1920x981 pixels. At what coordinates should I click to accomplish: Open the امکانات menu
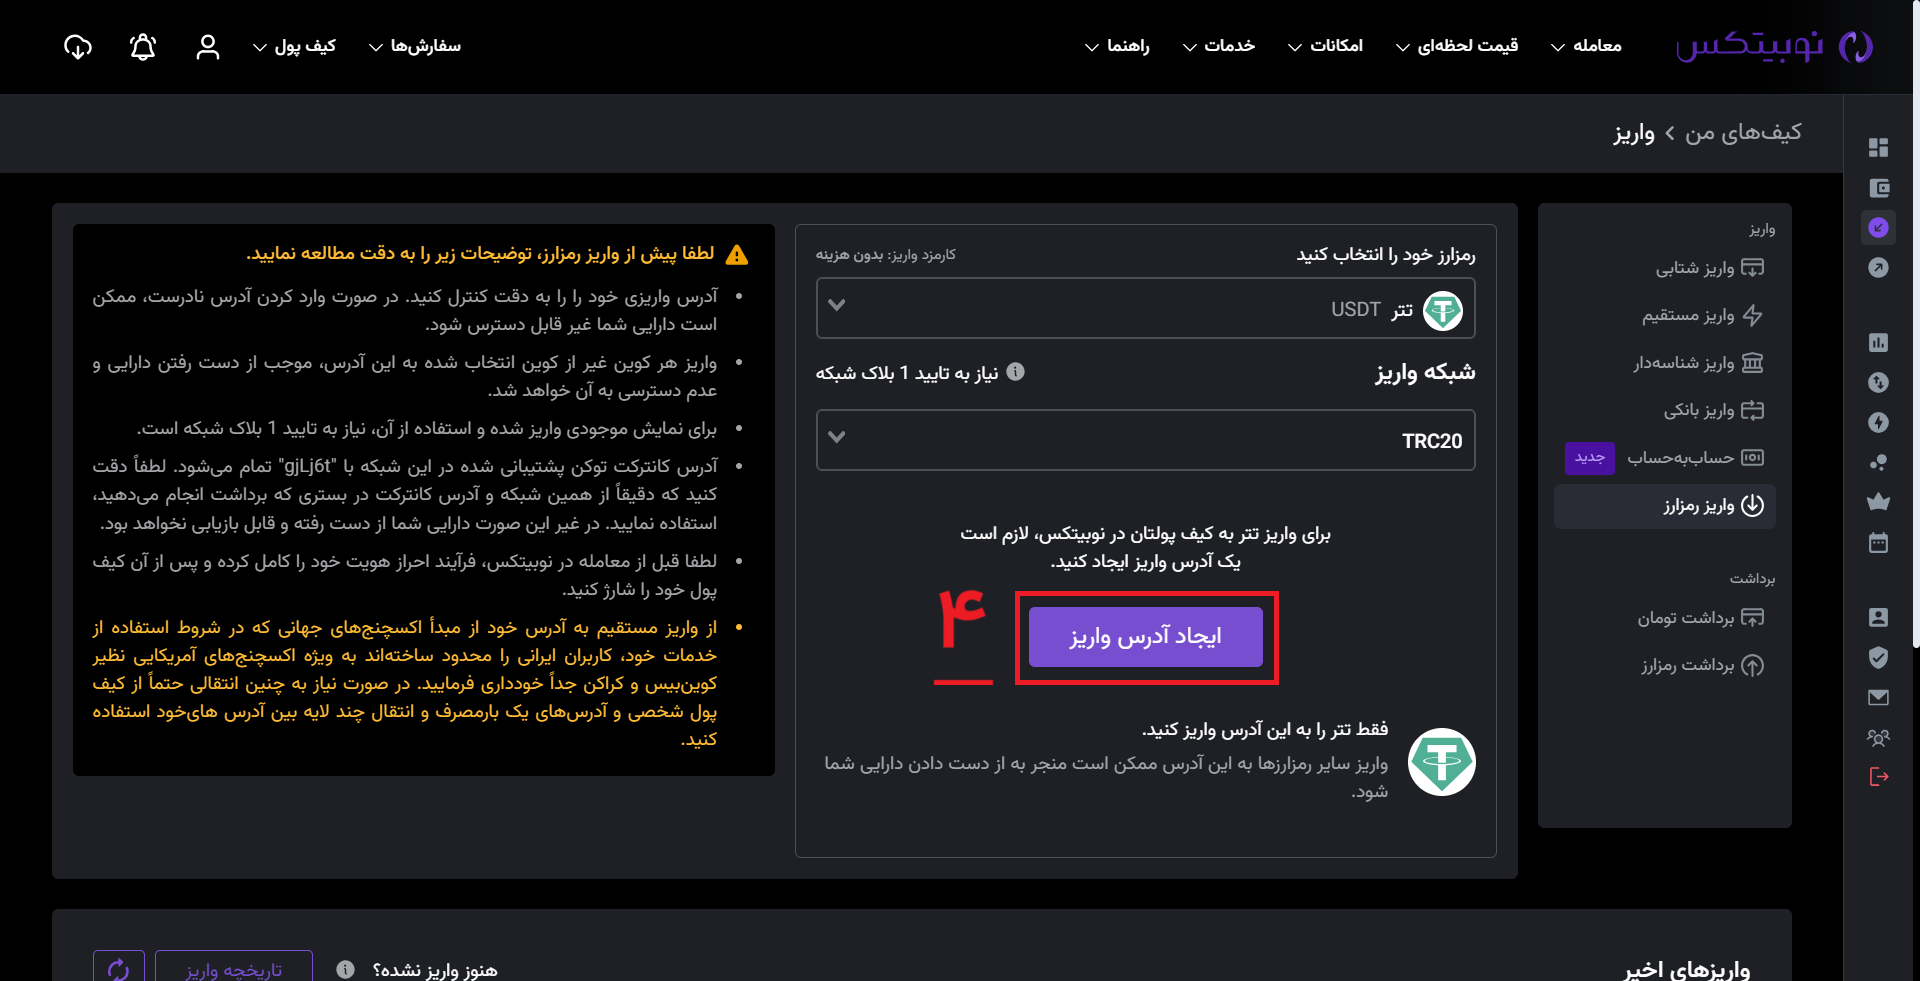[1325, 46]
